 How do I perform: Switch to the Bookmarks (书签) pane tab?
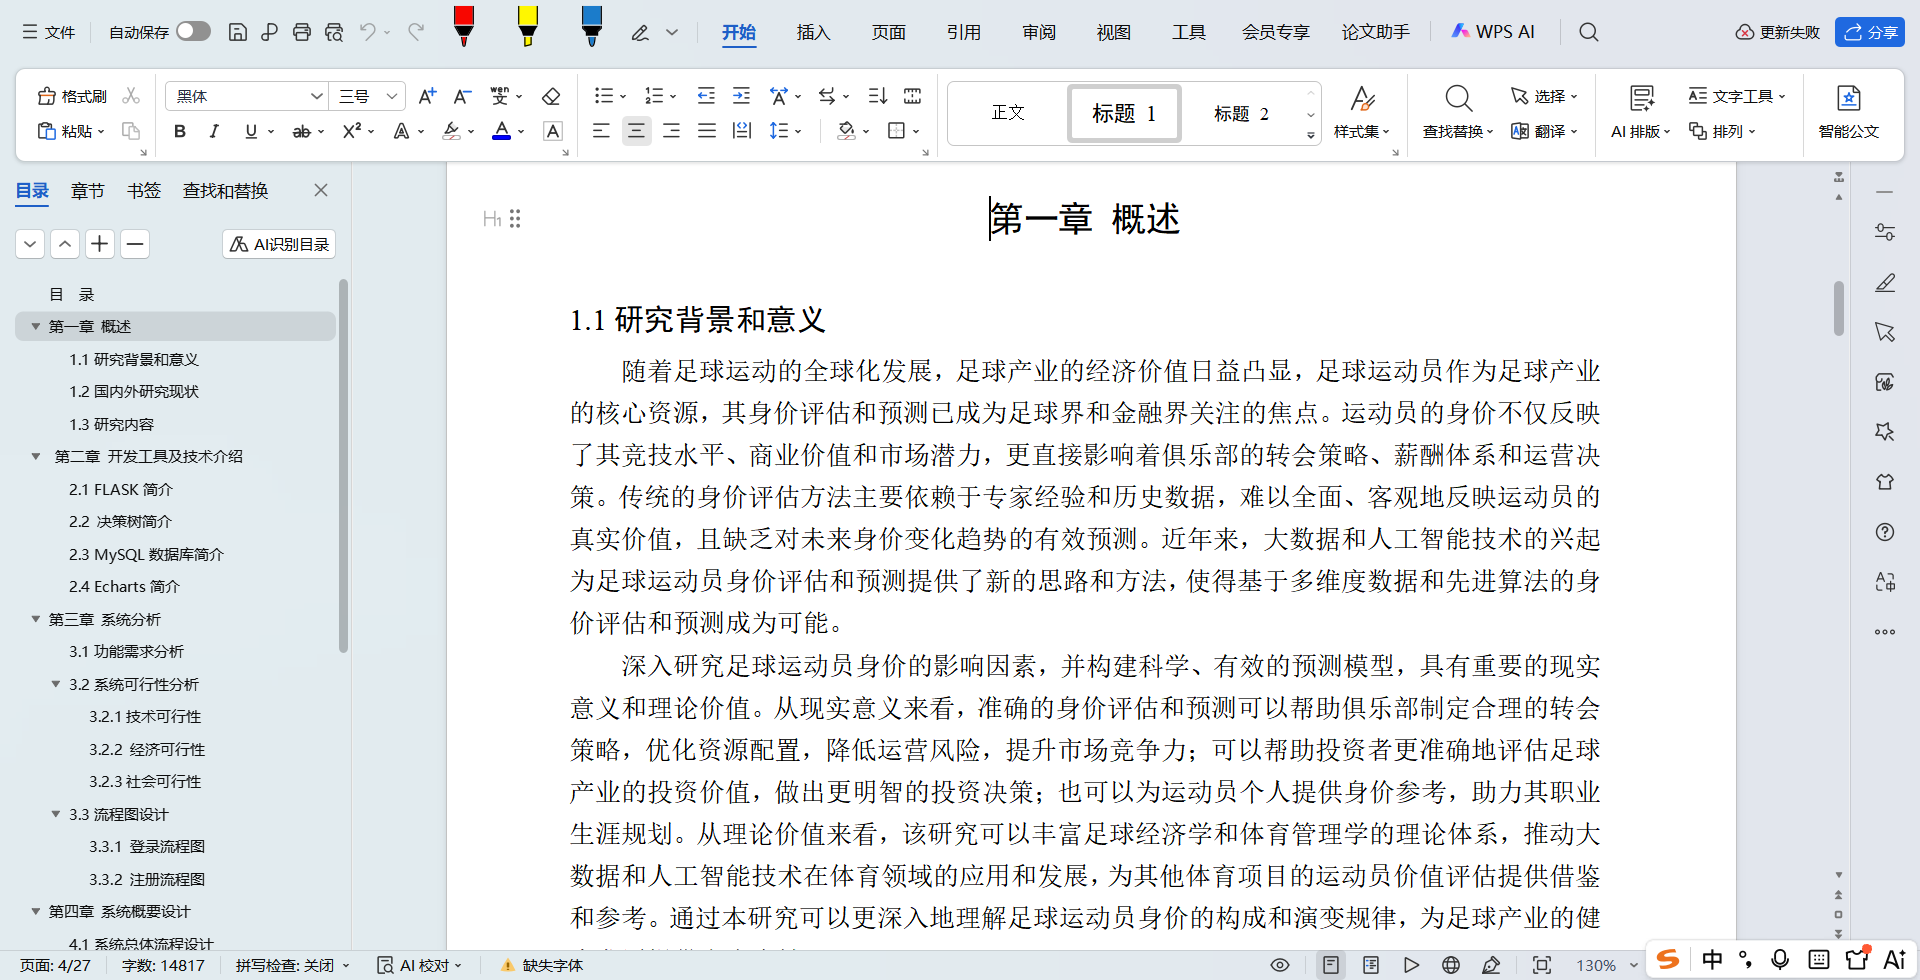144,190
